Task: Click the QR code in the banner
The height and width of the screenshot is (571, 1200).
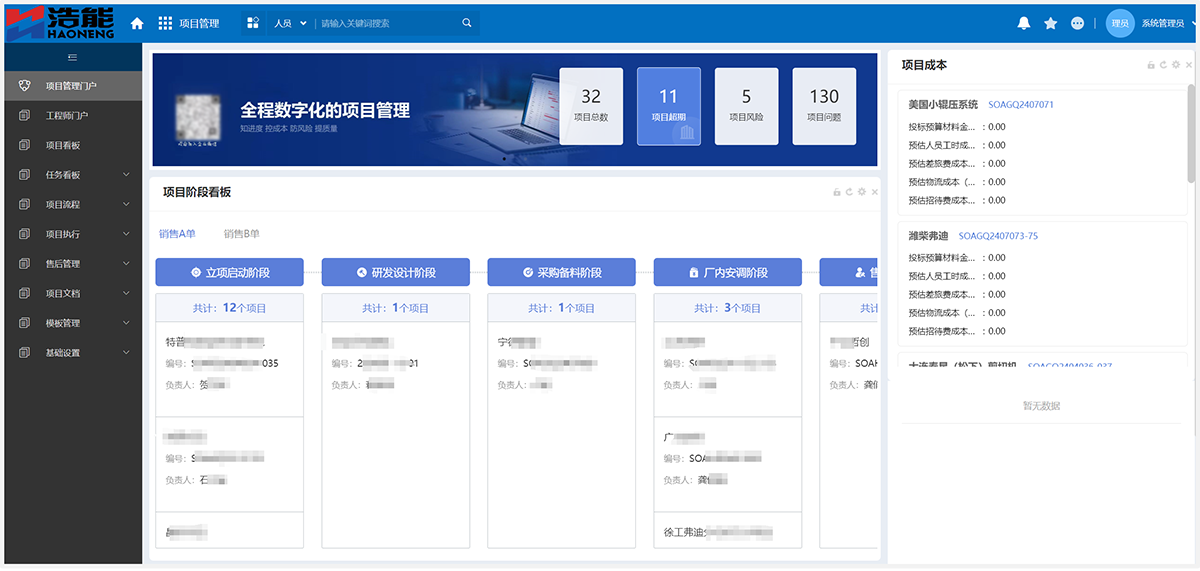Action: point(198,117)
